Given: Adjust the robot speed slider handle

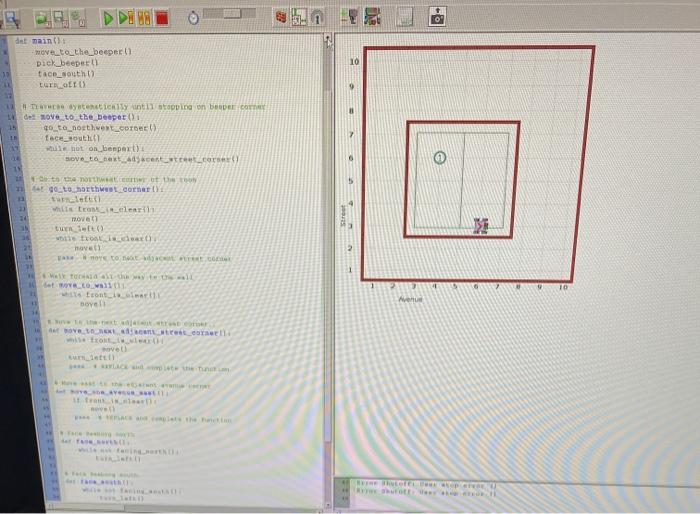Looking at the screenshot, I should click(x=232, y=13).
